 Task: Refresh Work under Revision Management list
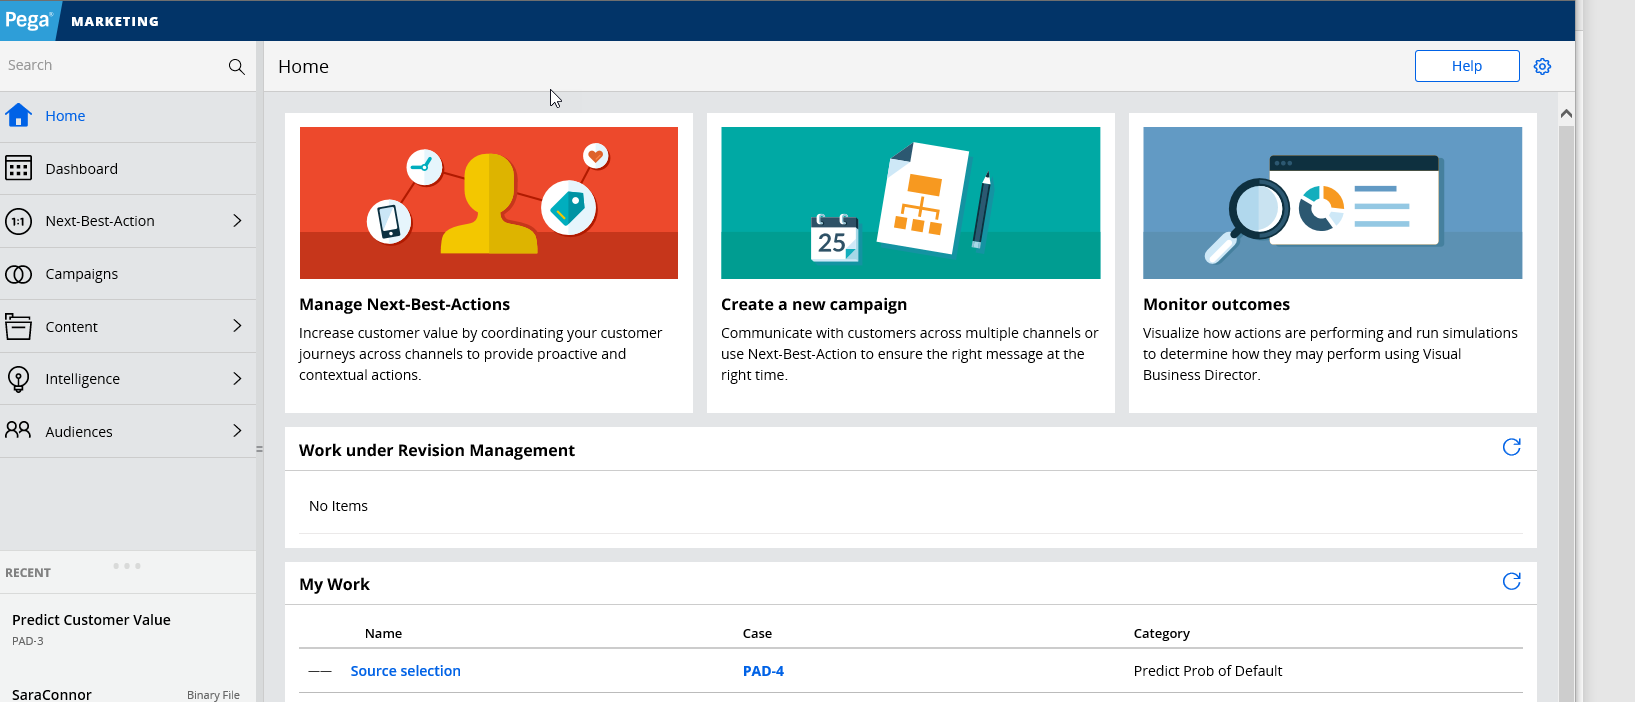[x=1511, y=447]
